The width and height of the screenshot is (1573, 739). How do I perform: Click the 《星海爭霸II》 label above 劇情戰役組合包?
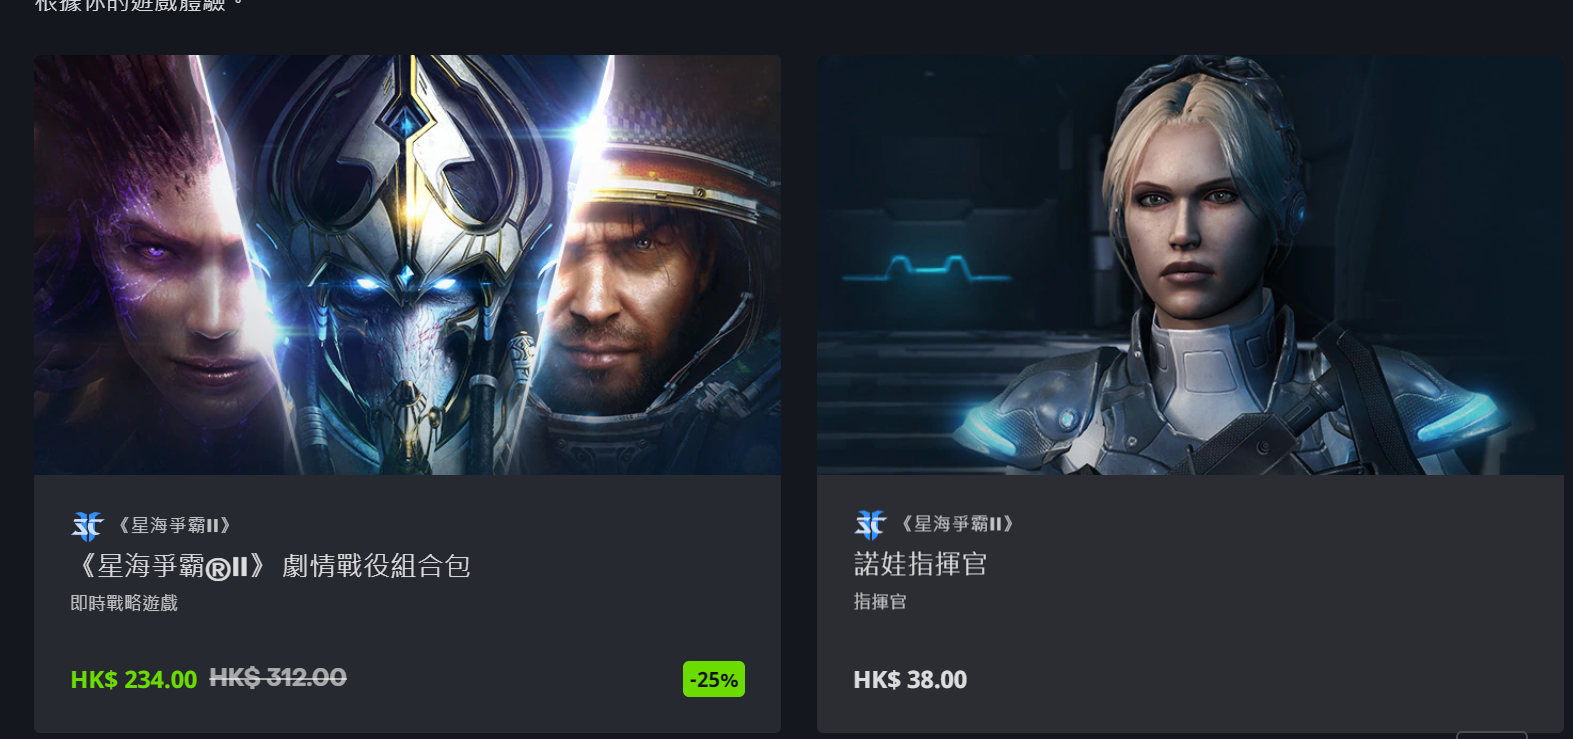175,525
